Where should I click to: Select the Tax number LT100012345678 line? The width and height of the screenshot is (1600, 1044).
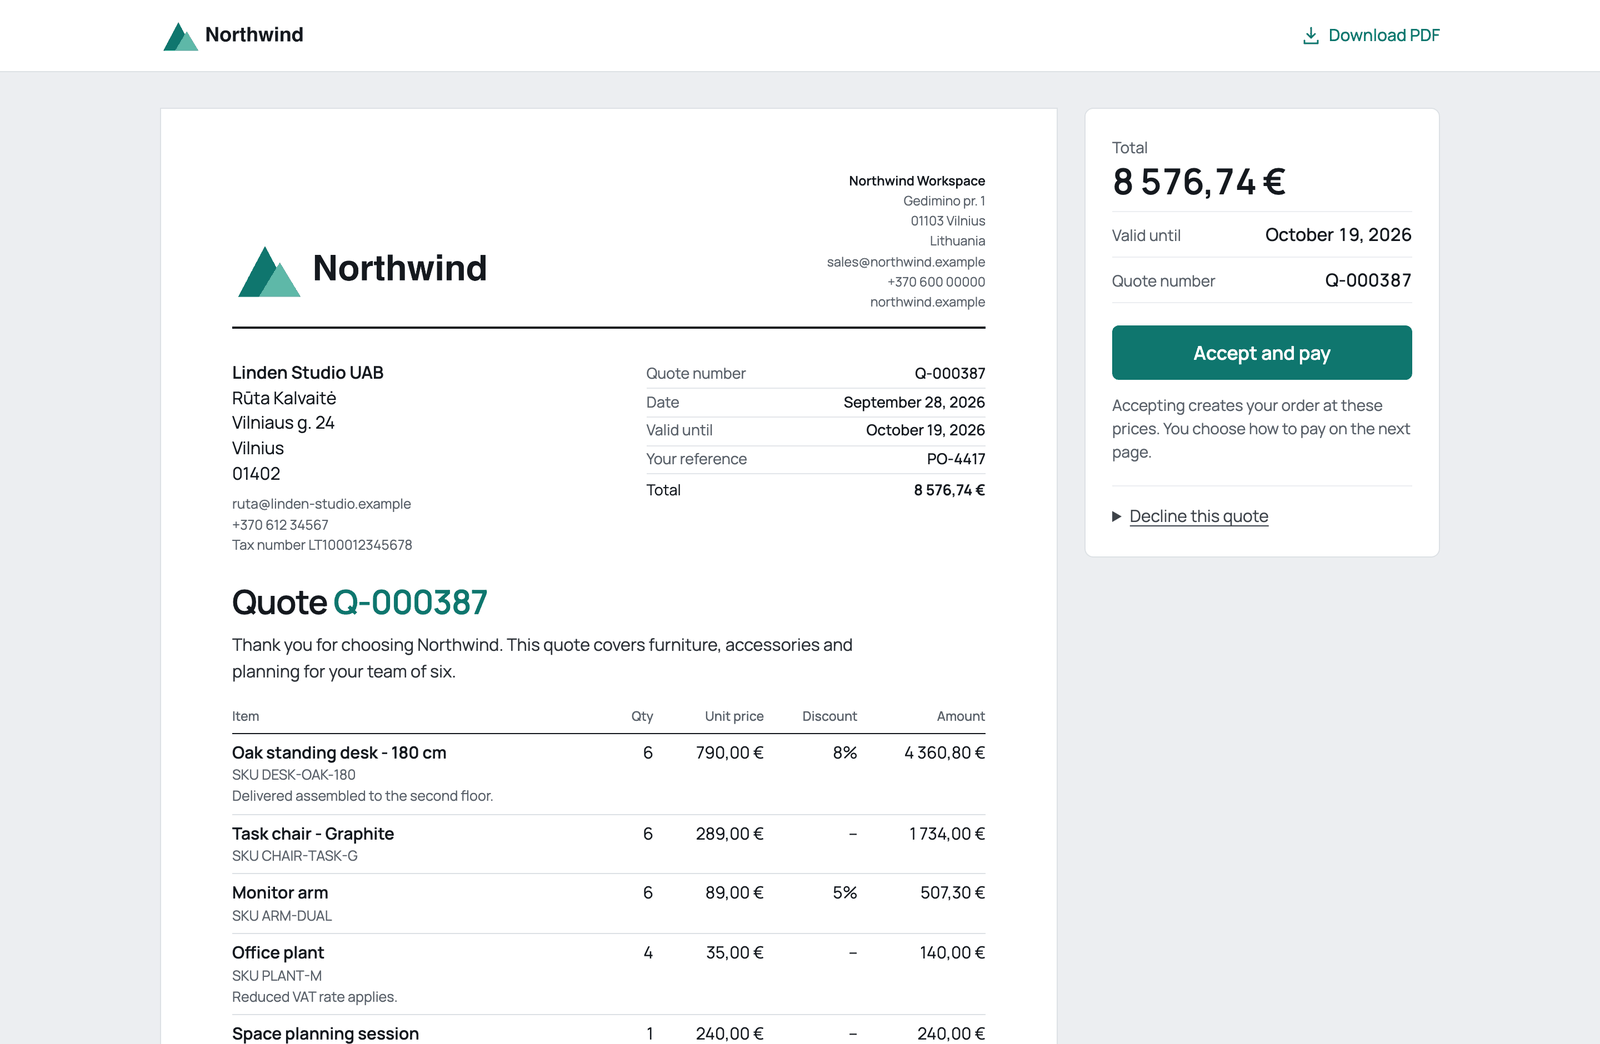pyautogui.click(x=322, y=545)
